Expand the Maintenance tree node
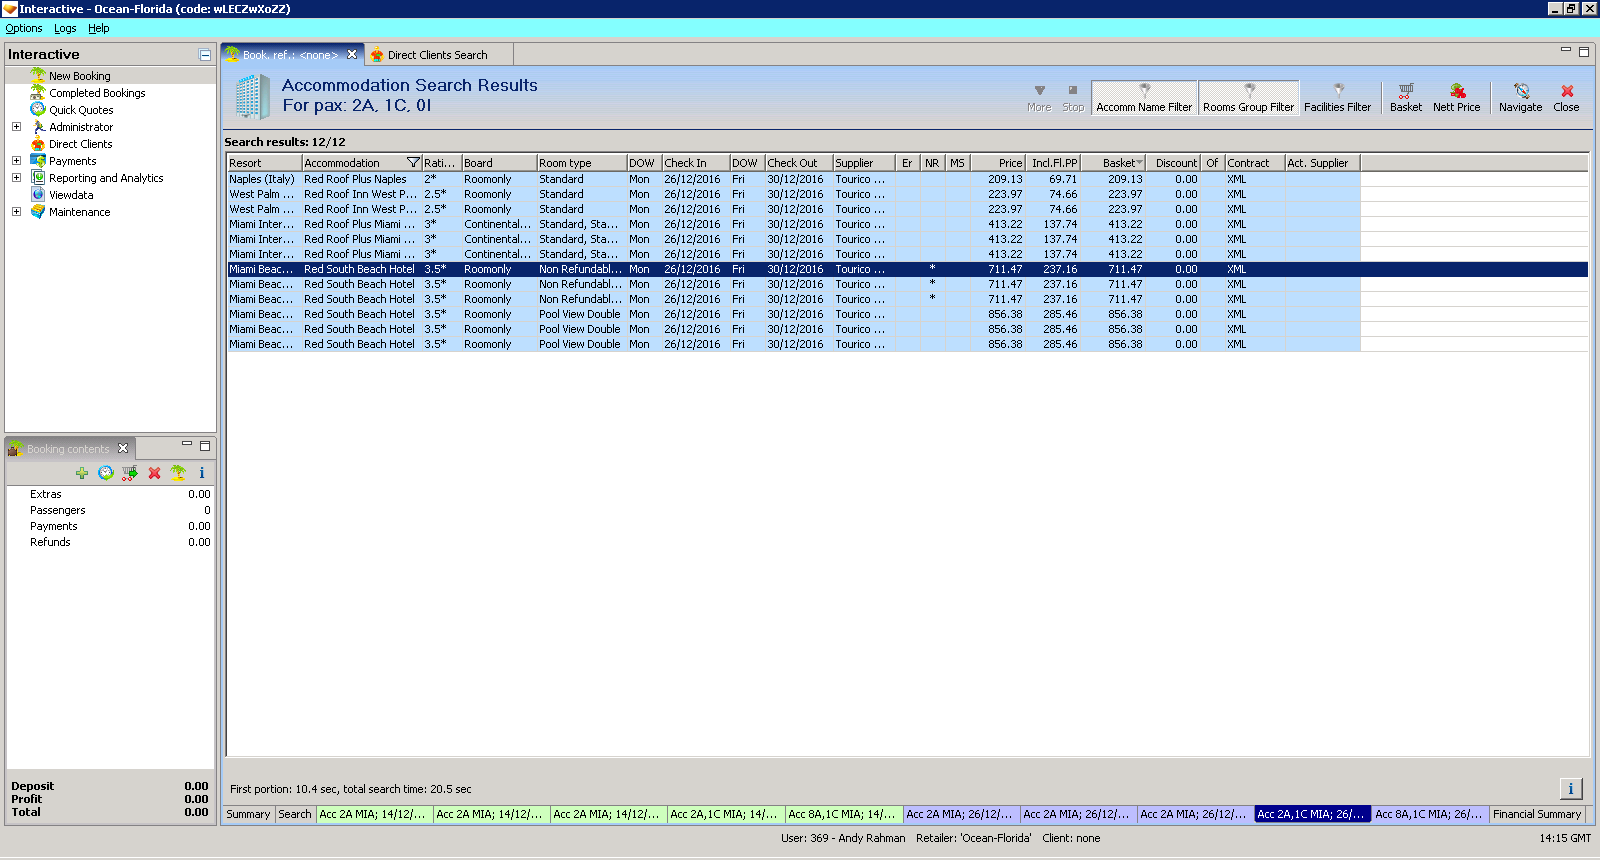Viewport: 1600px width, 860px height. 16,212
